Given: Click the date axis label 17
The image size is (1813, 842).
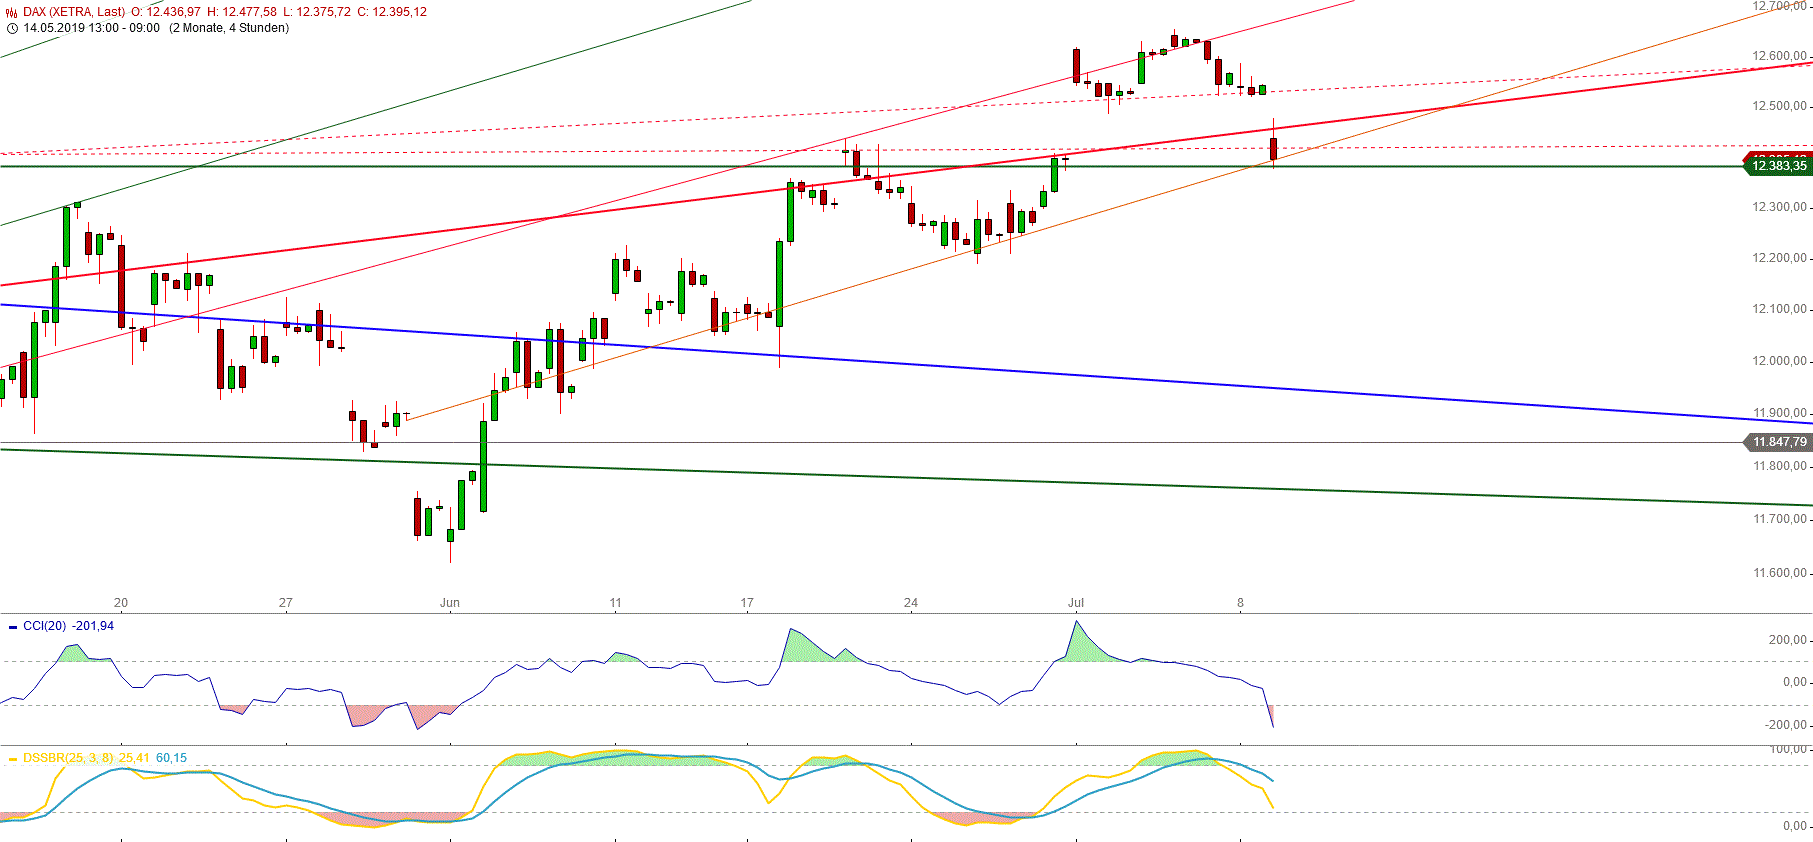Looking at the screenshot, I should pyautogui.click(x=747, y=603).
